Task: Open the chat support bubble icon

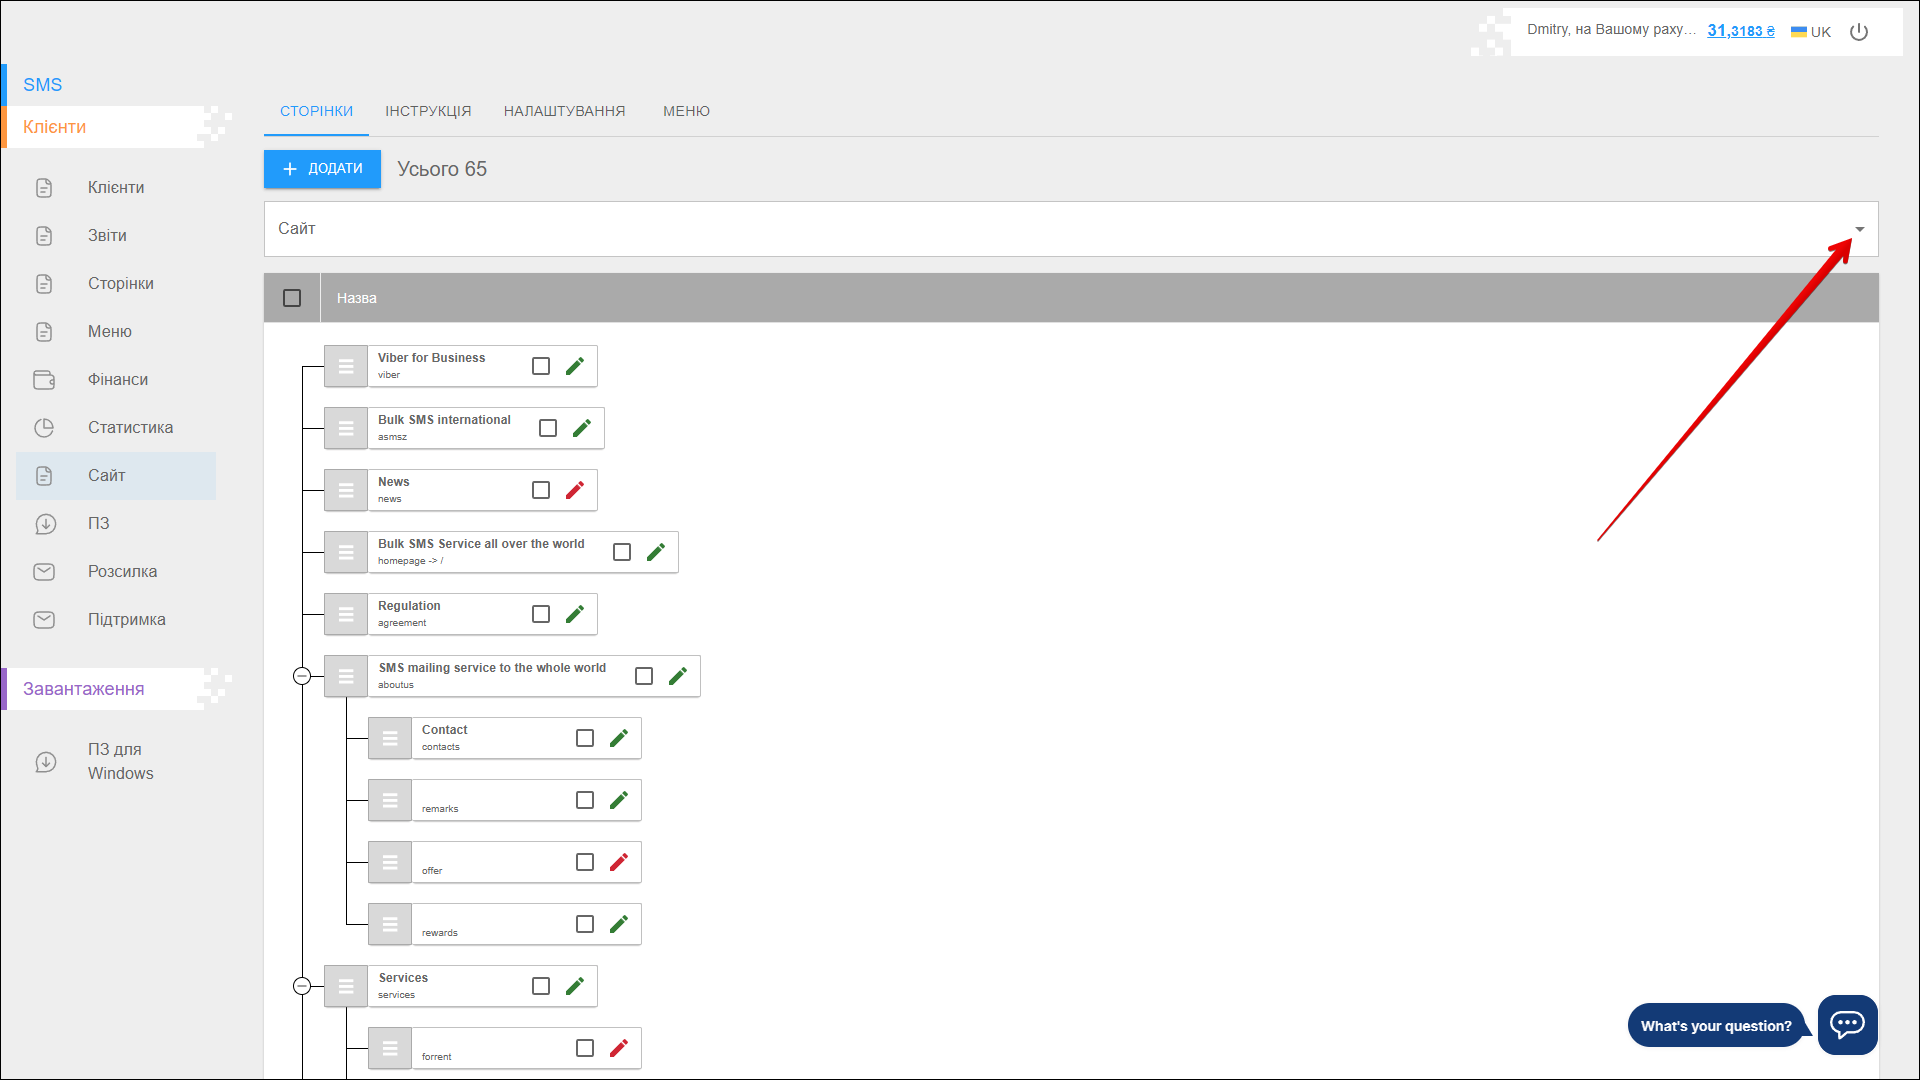Action: 1847,1024
